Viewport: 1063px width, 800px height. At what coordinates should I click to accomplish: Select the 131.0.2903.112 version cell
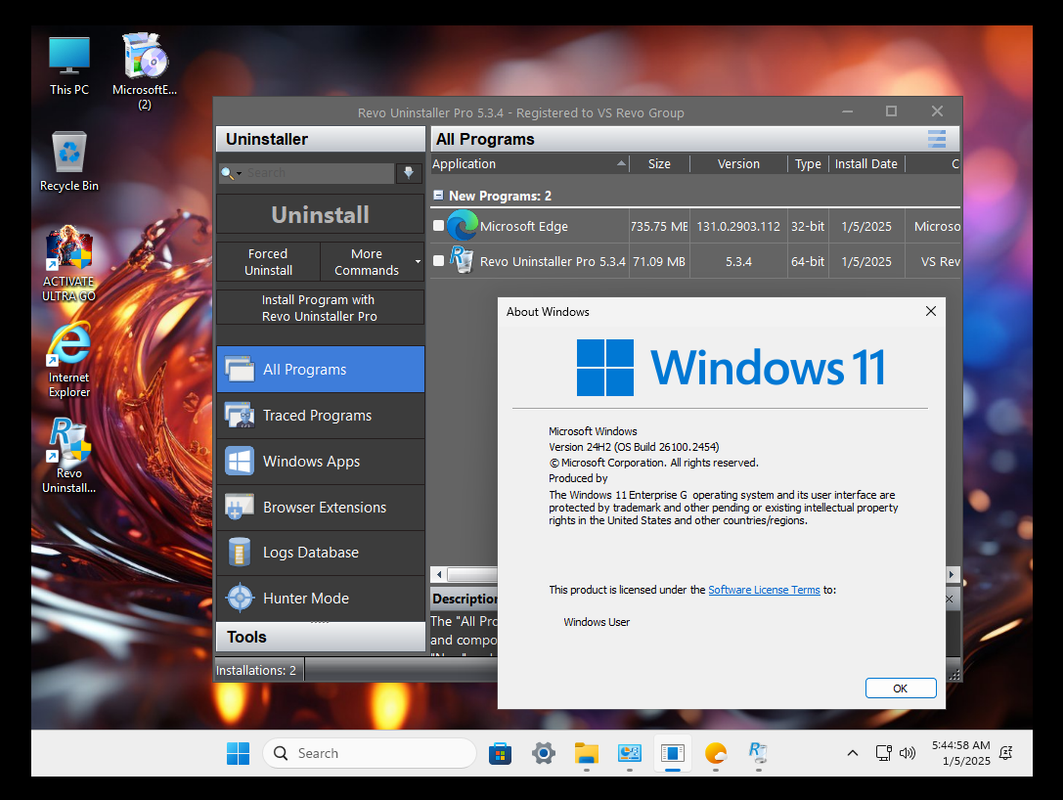coord(739,226)
